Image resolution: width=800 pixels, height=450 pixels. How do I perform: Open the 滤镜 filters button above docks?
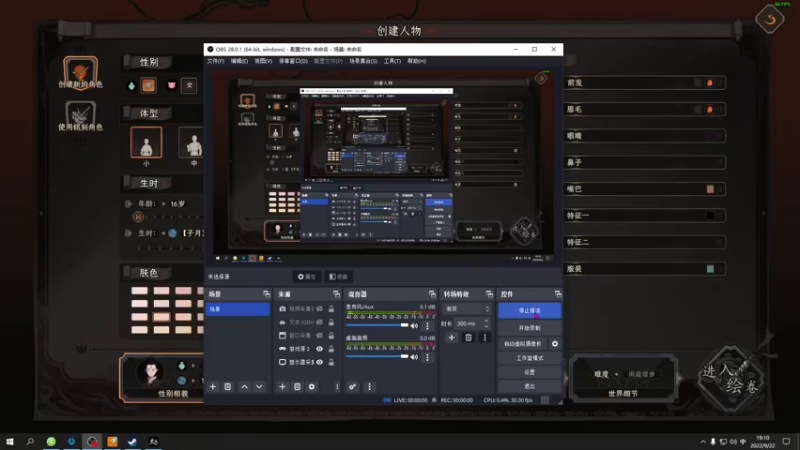coord(338,277)
